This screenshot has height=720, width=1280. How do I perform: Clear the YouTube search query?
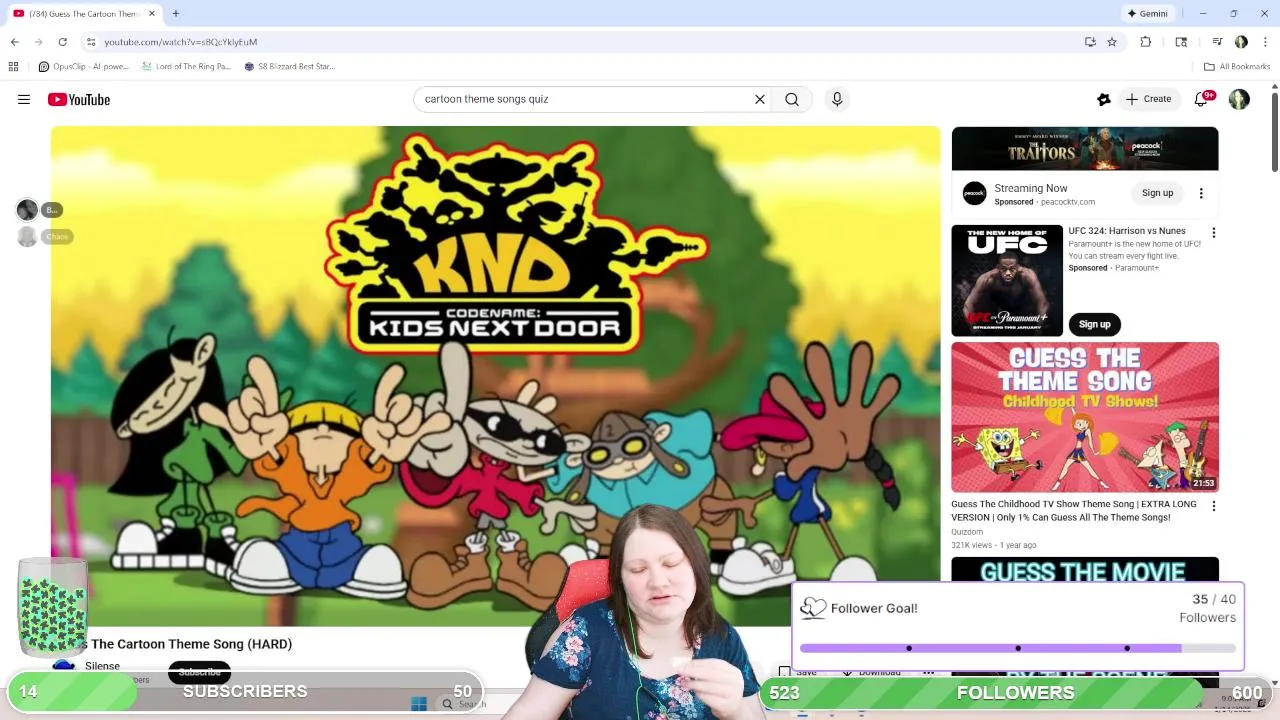[760, 99]
